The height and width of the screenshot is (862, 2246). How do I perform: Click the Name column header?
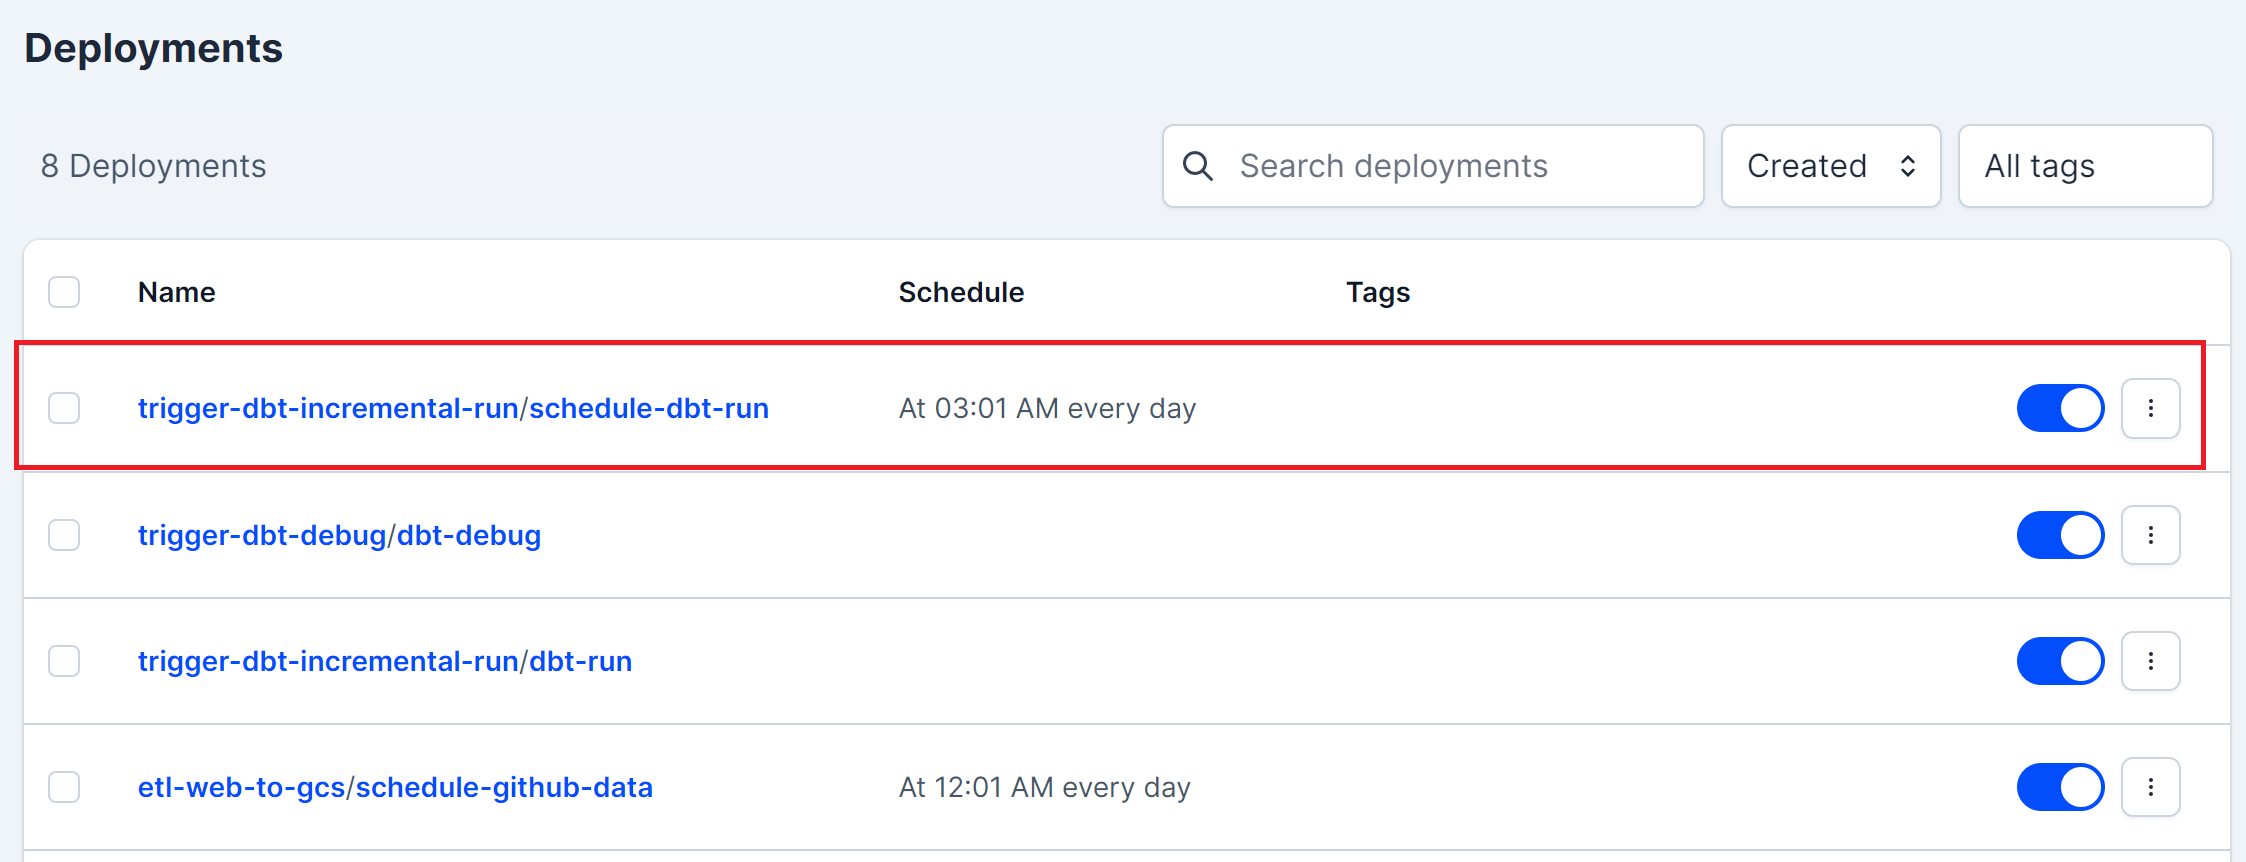(177, 292)
